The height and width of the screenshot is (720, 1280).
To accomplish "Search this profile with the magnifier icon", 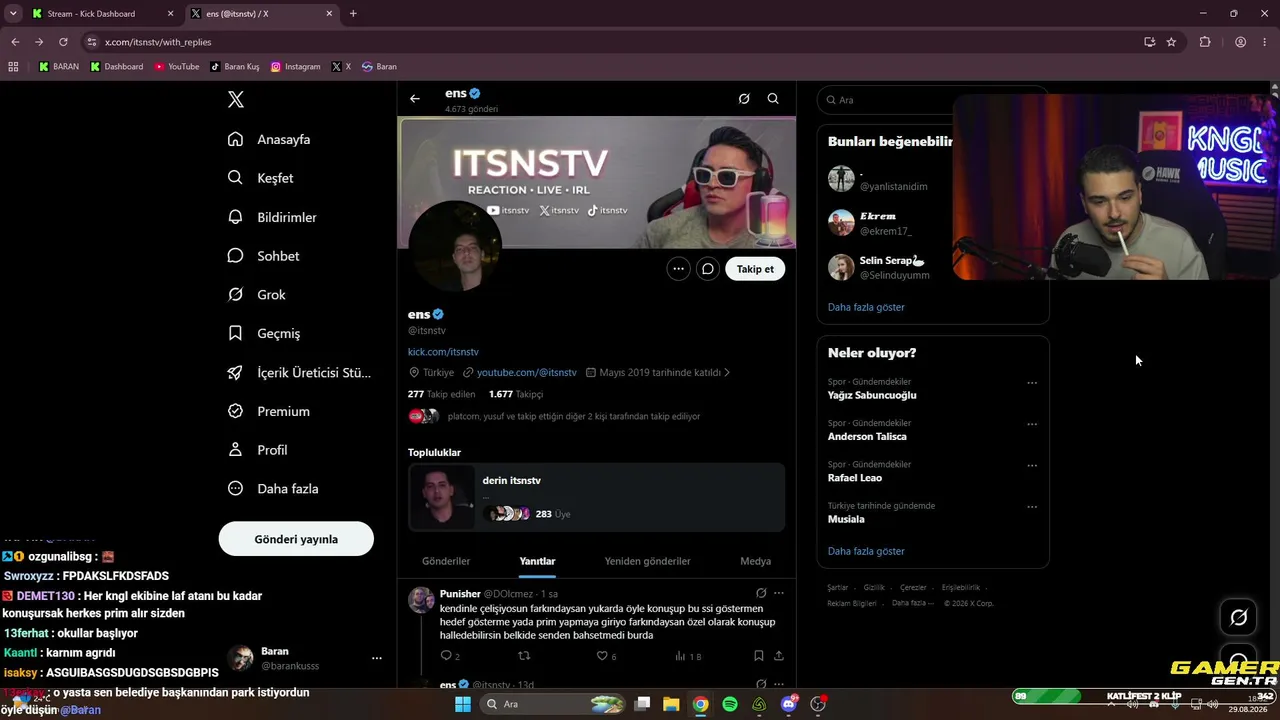I will coord(773,99).
